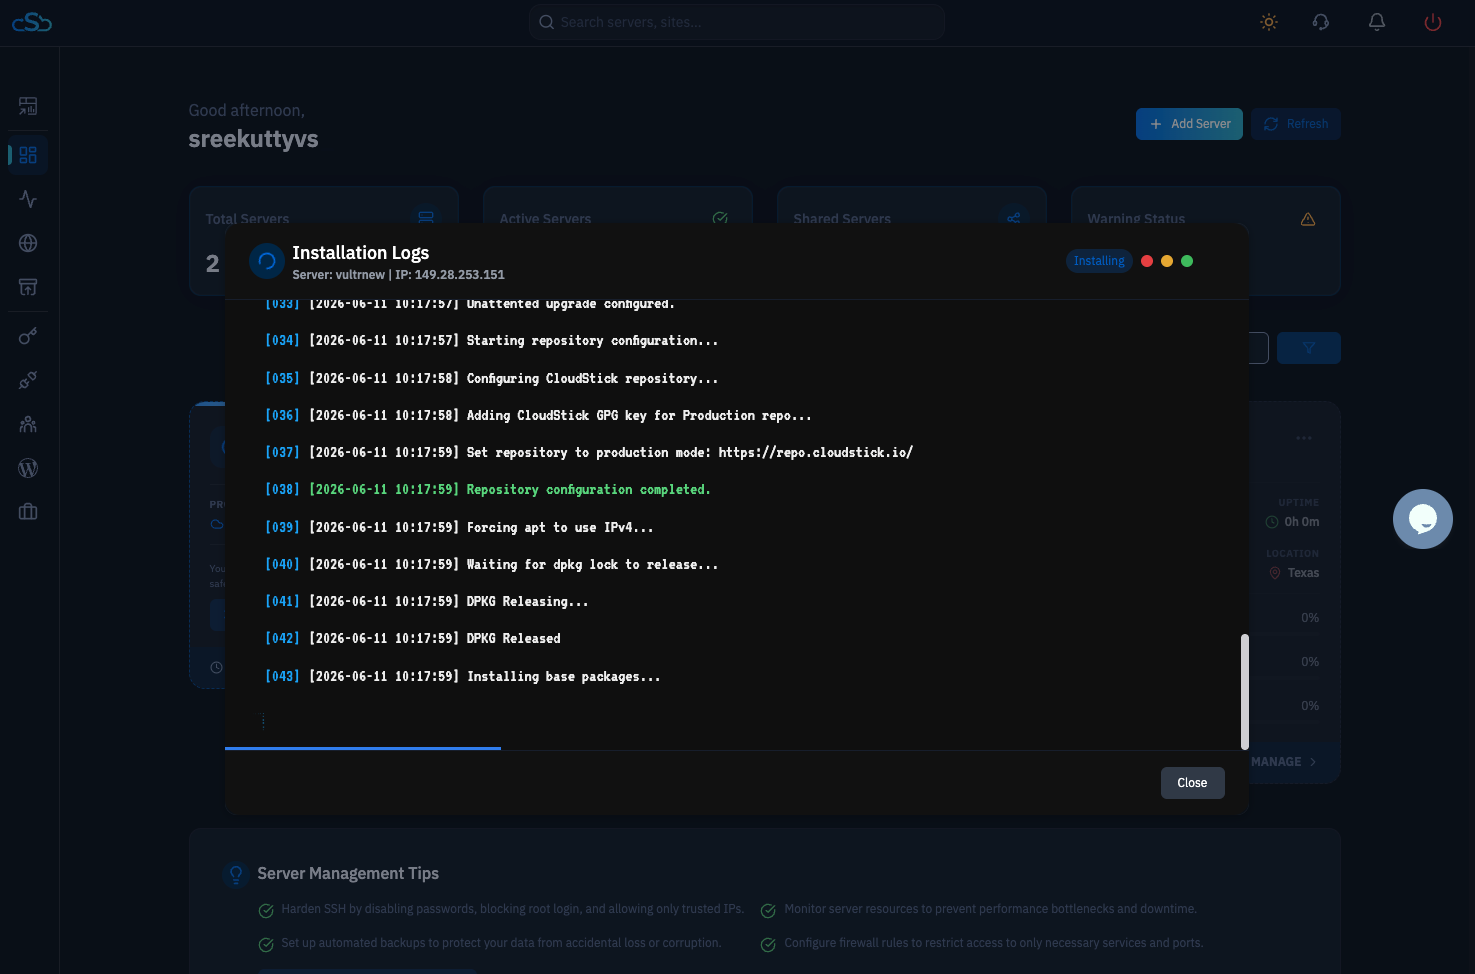Select log line 043 Installing base packages
The height and width of the screenshot is (974, 1475).
coord(462,677)
